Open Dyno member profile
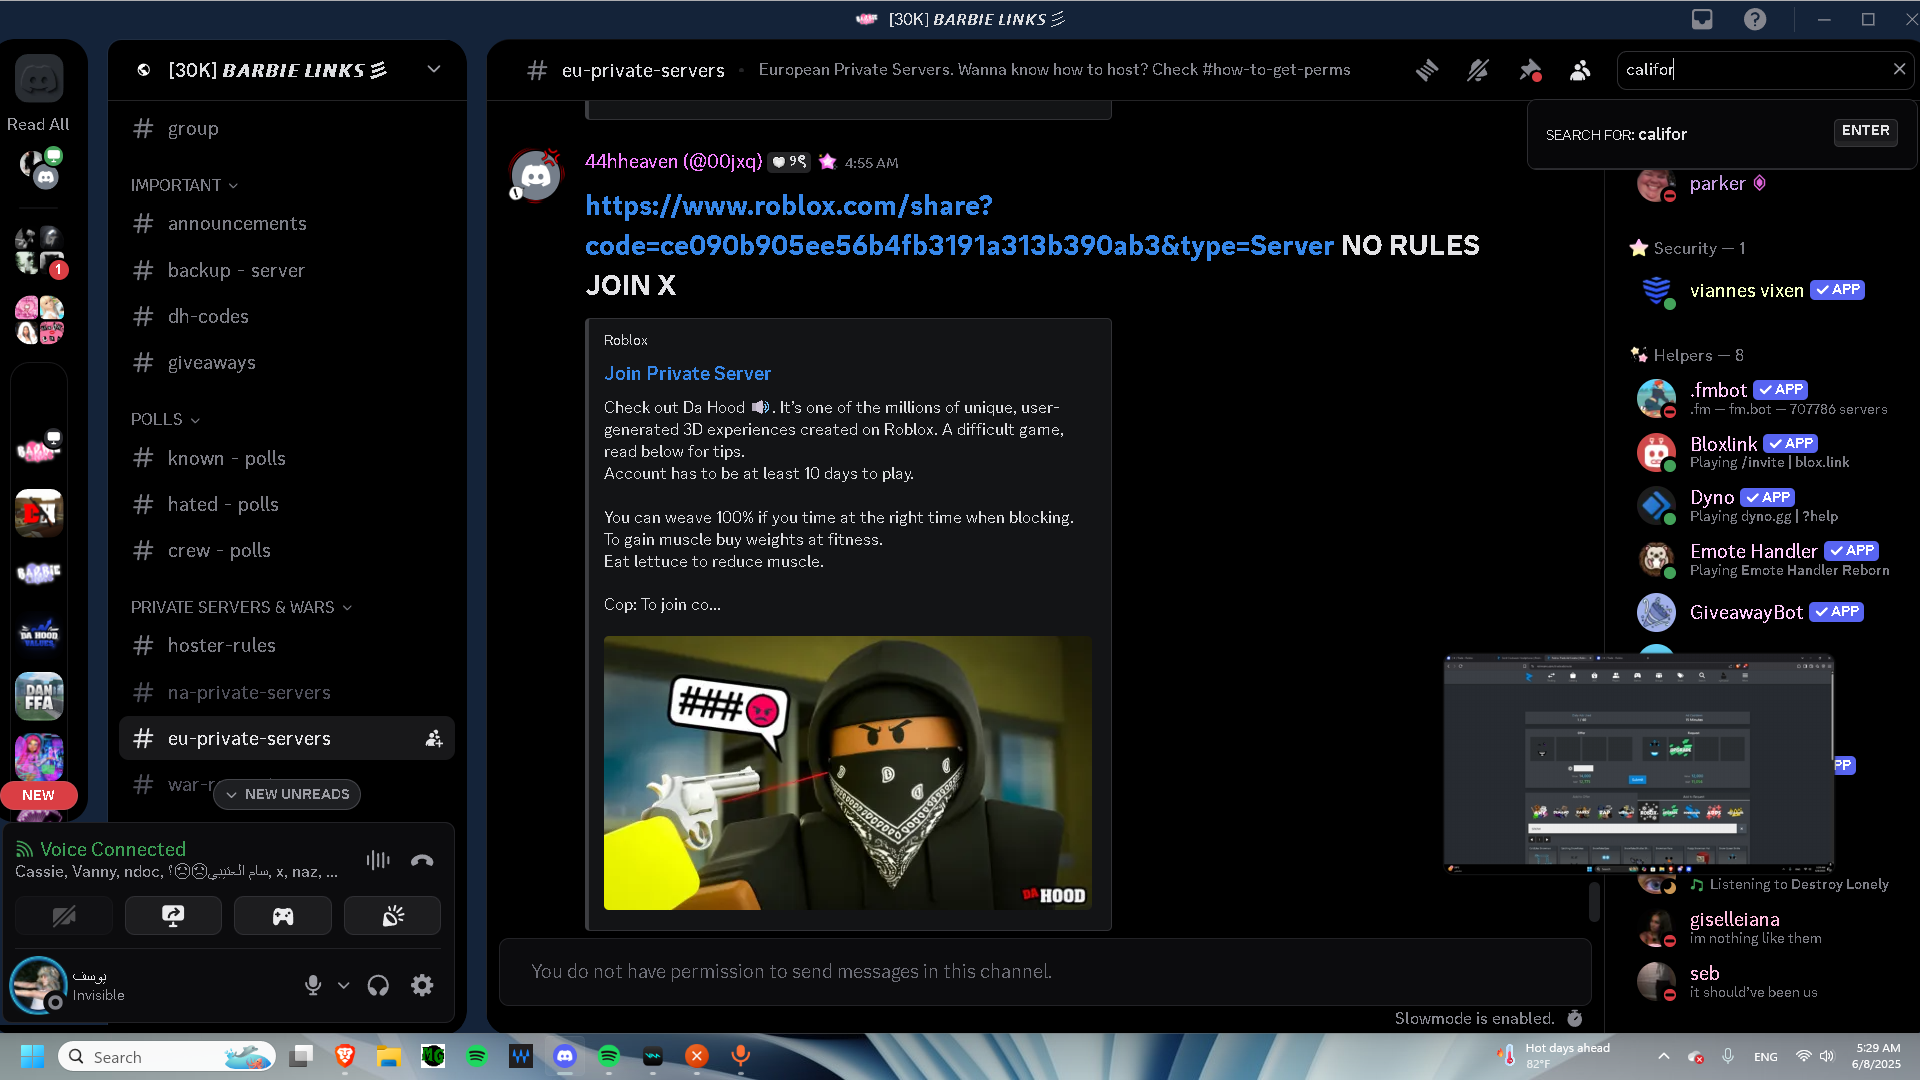 point(1765,506)
